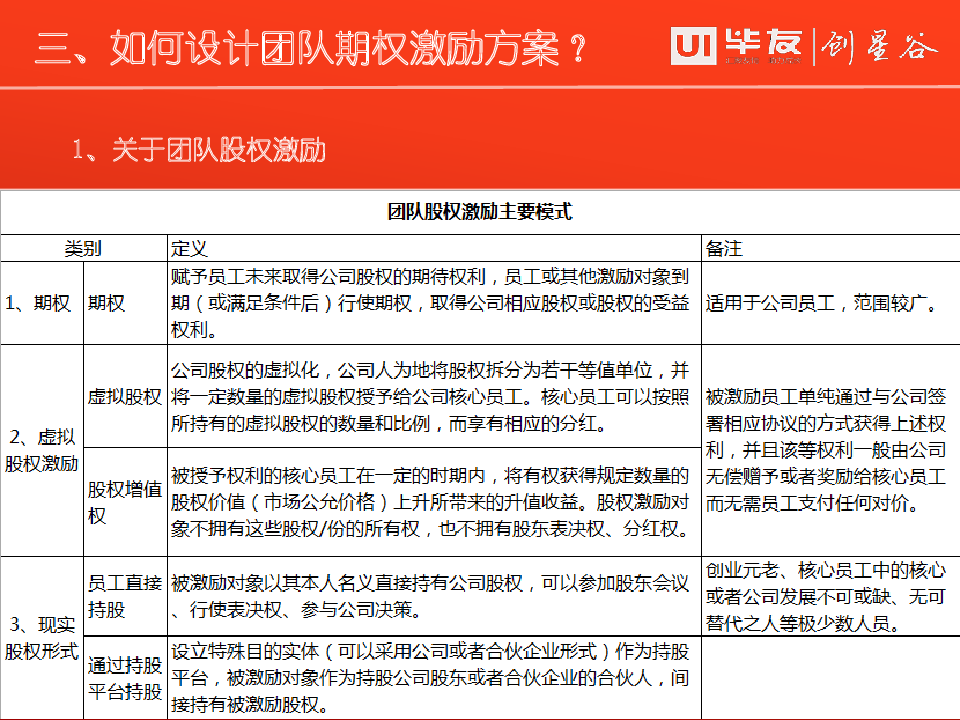The image size is (960, 720).
Task: Click the 通过持股平台持股 subcategory cell
Action: (x=124, y=677)
